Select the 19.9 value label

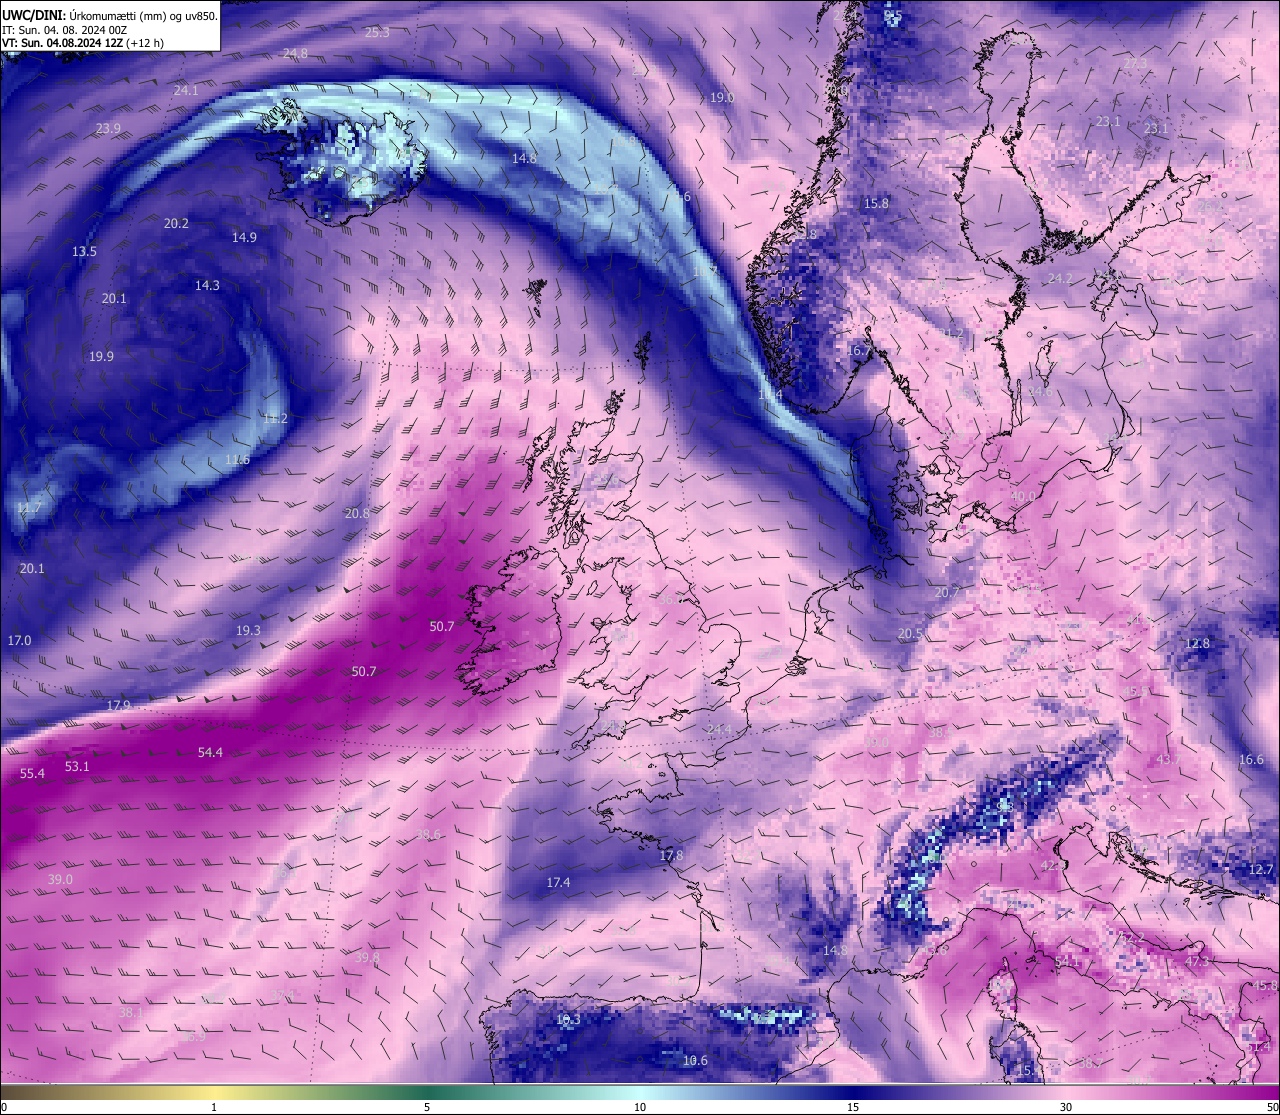coord(101,356)
